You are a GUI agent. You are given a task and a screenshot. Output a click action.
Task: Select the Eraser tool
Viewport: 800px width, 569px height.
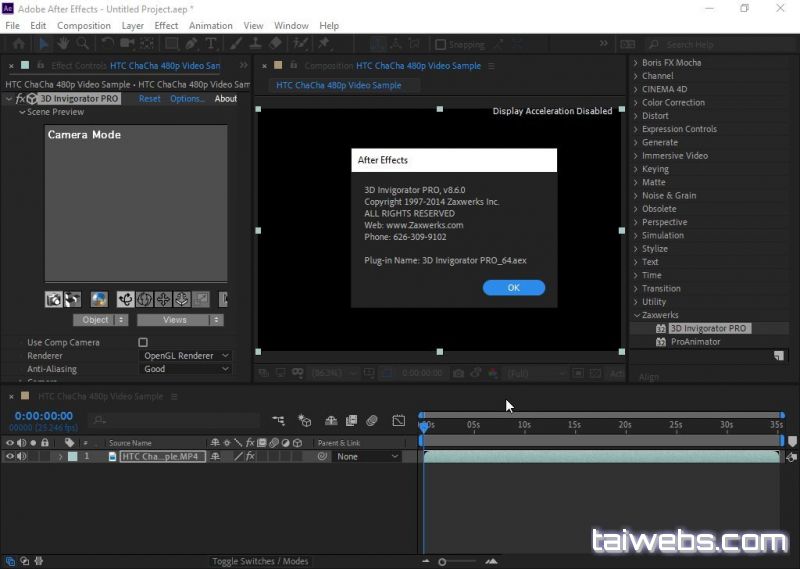(x=277, y=44)
